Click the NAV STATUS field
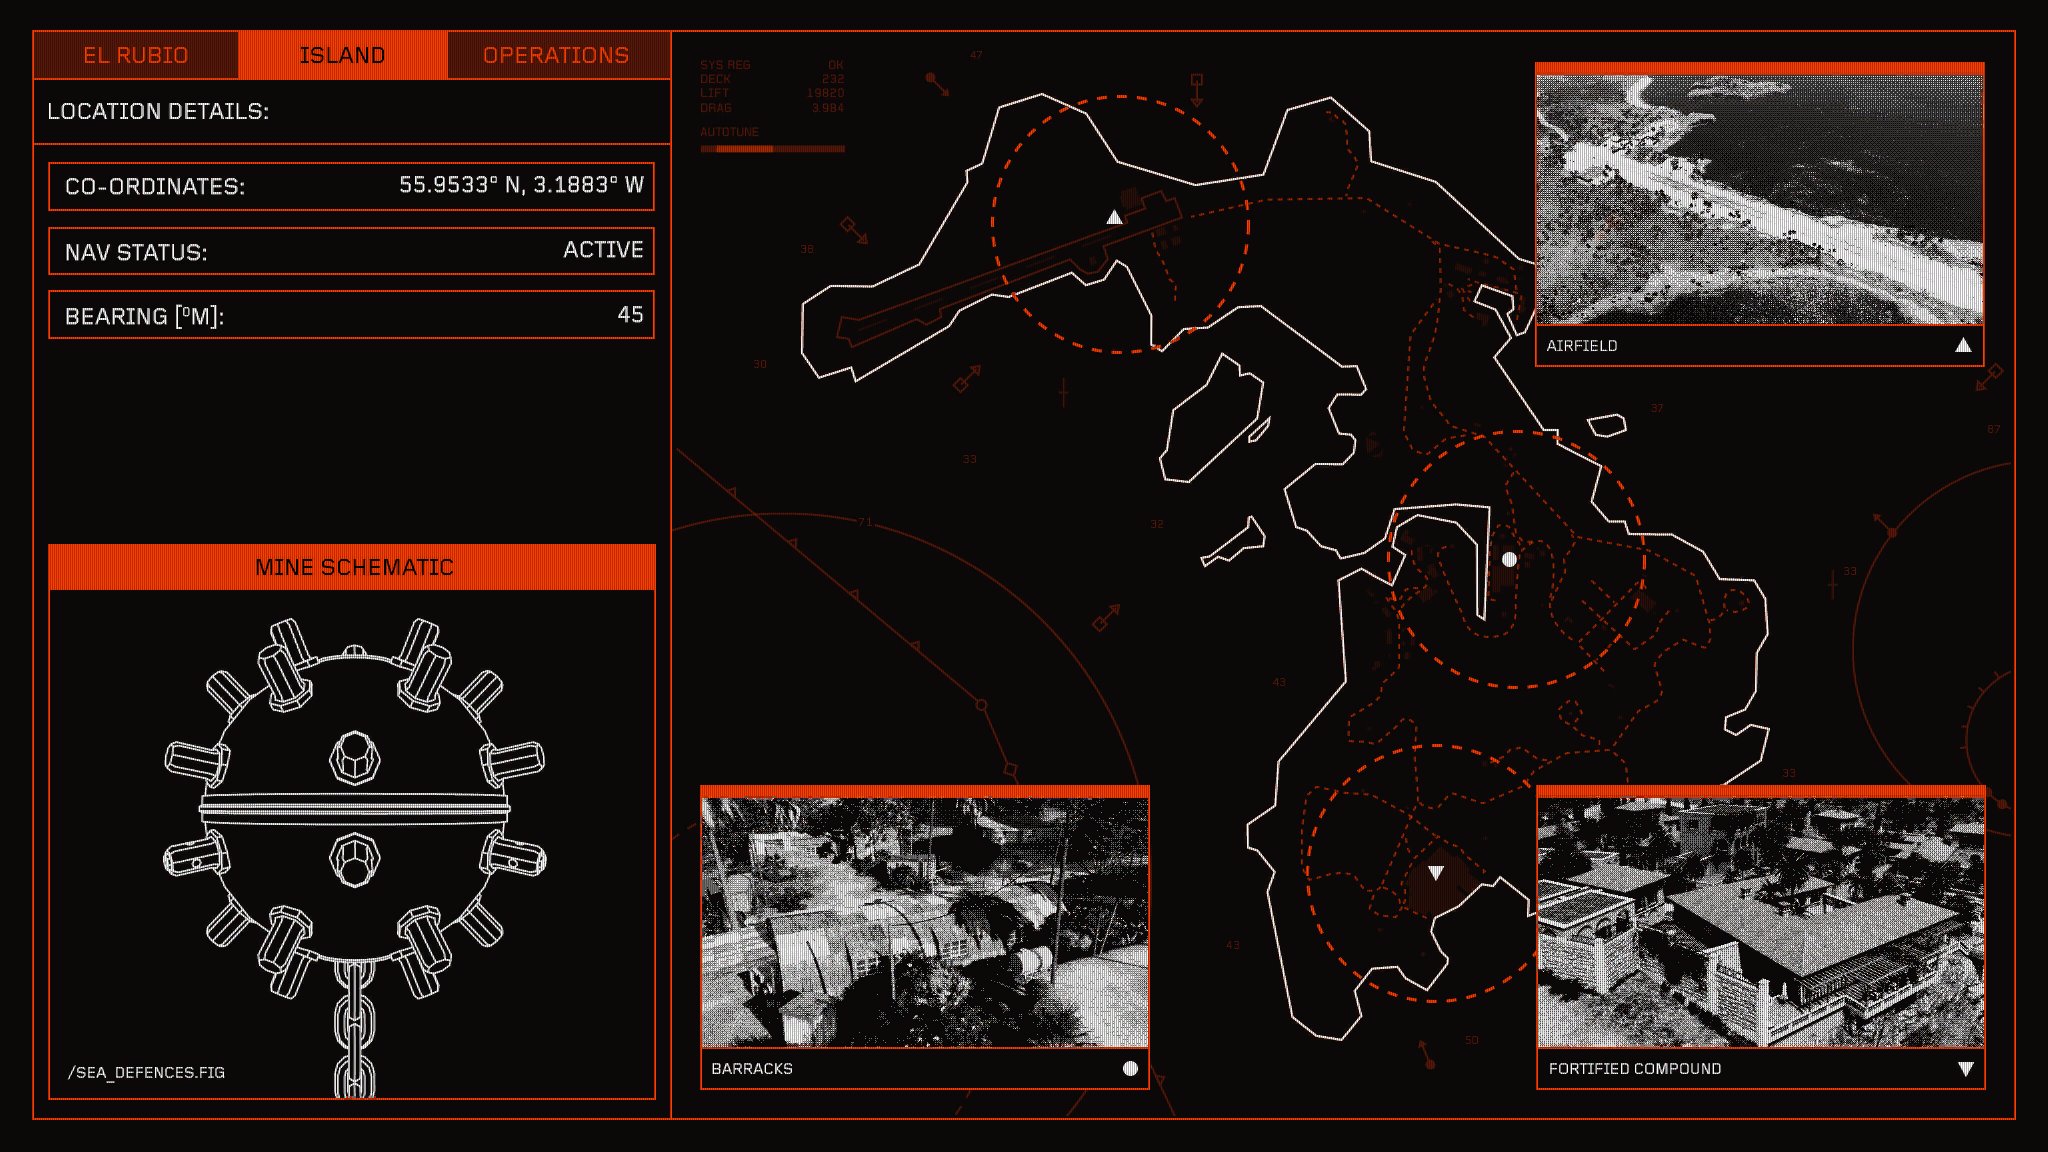2048x1152 pixels. (351, 251)
